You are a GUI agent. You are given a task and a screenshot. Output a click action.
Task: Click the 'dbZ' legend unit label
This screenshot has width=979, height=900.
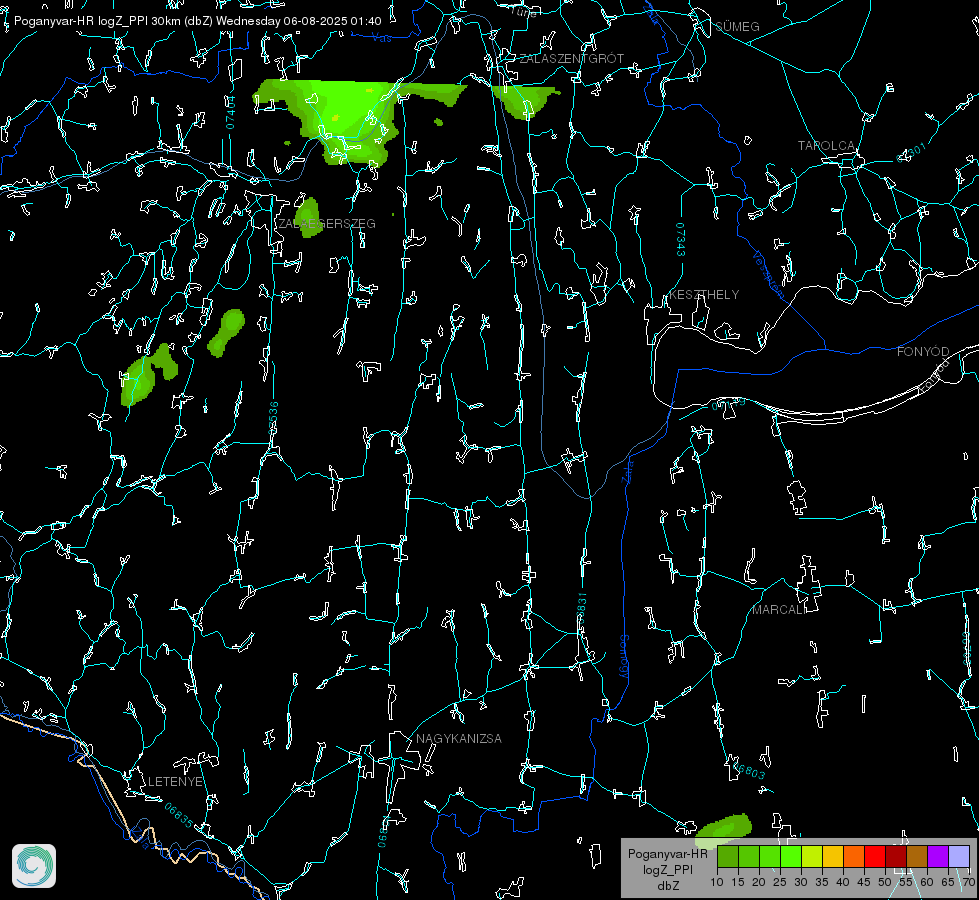667,886
